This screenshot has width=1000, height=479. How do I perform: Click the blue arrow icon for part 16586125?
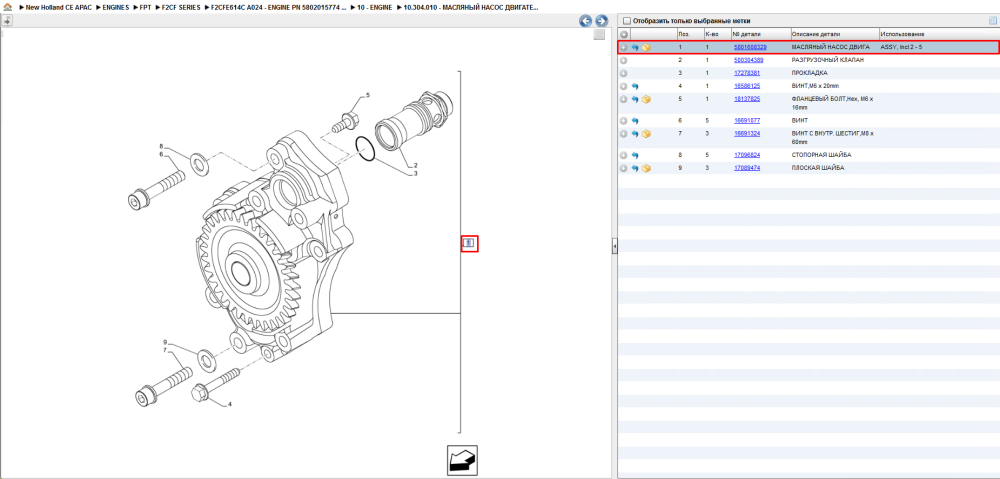(x=635, y=85)
